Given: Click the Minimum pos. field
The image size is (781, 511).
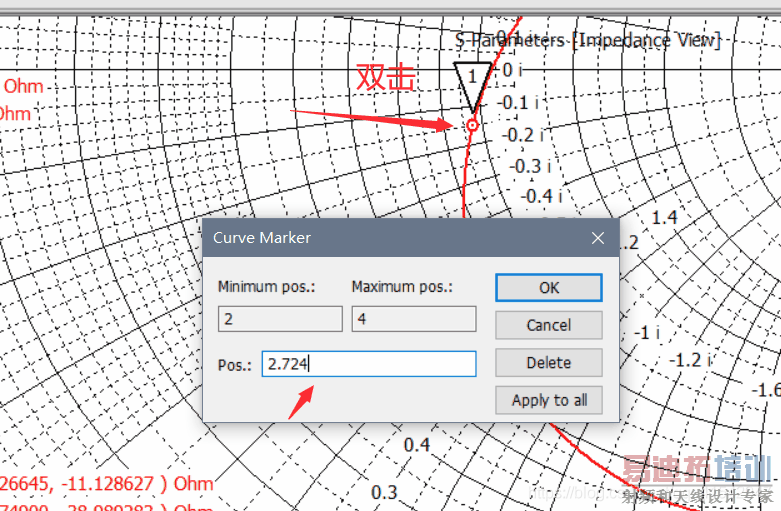Looking at the screenshot, I should pos(280,319).
